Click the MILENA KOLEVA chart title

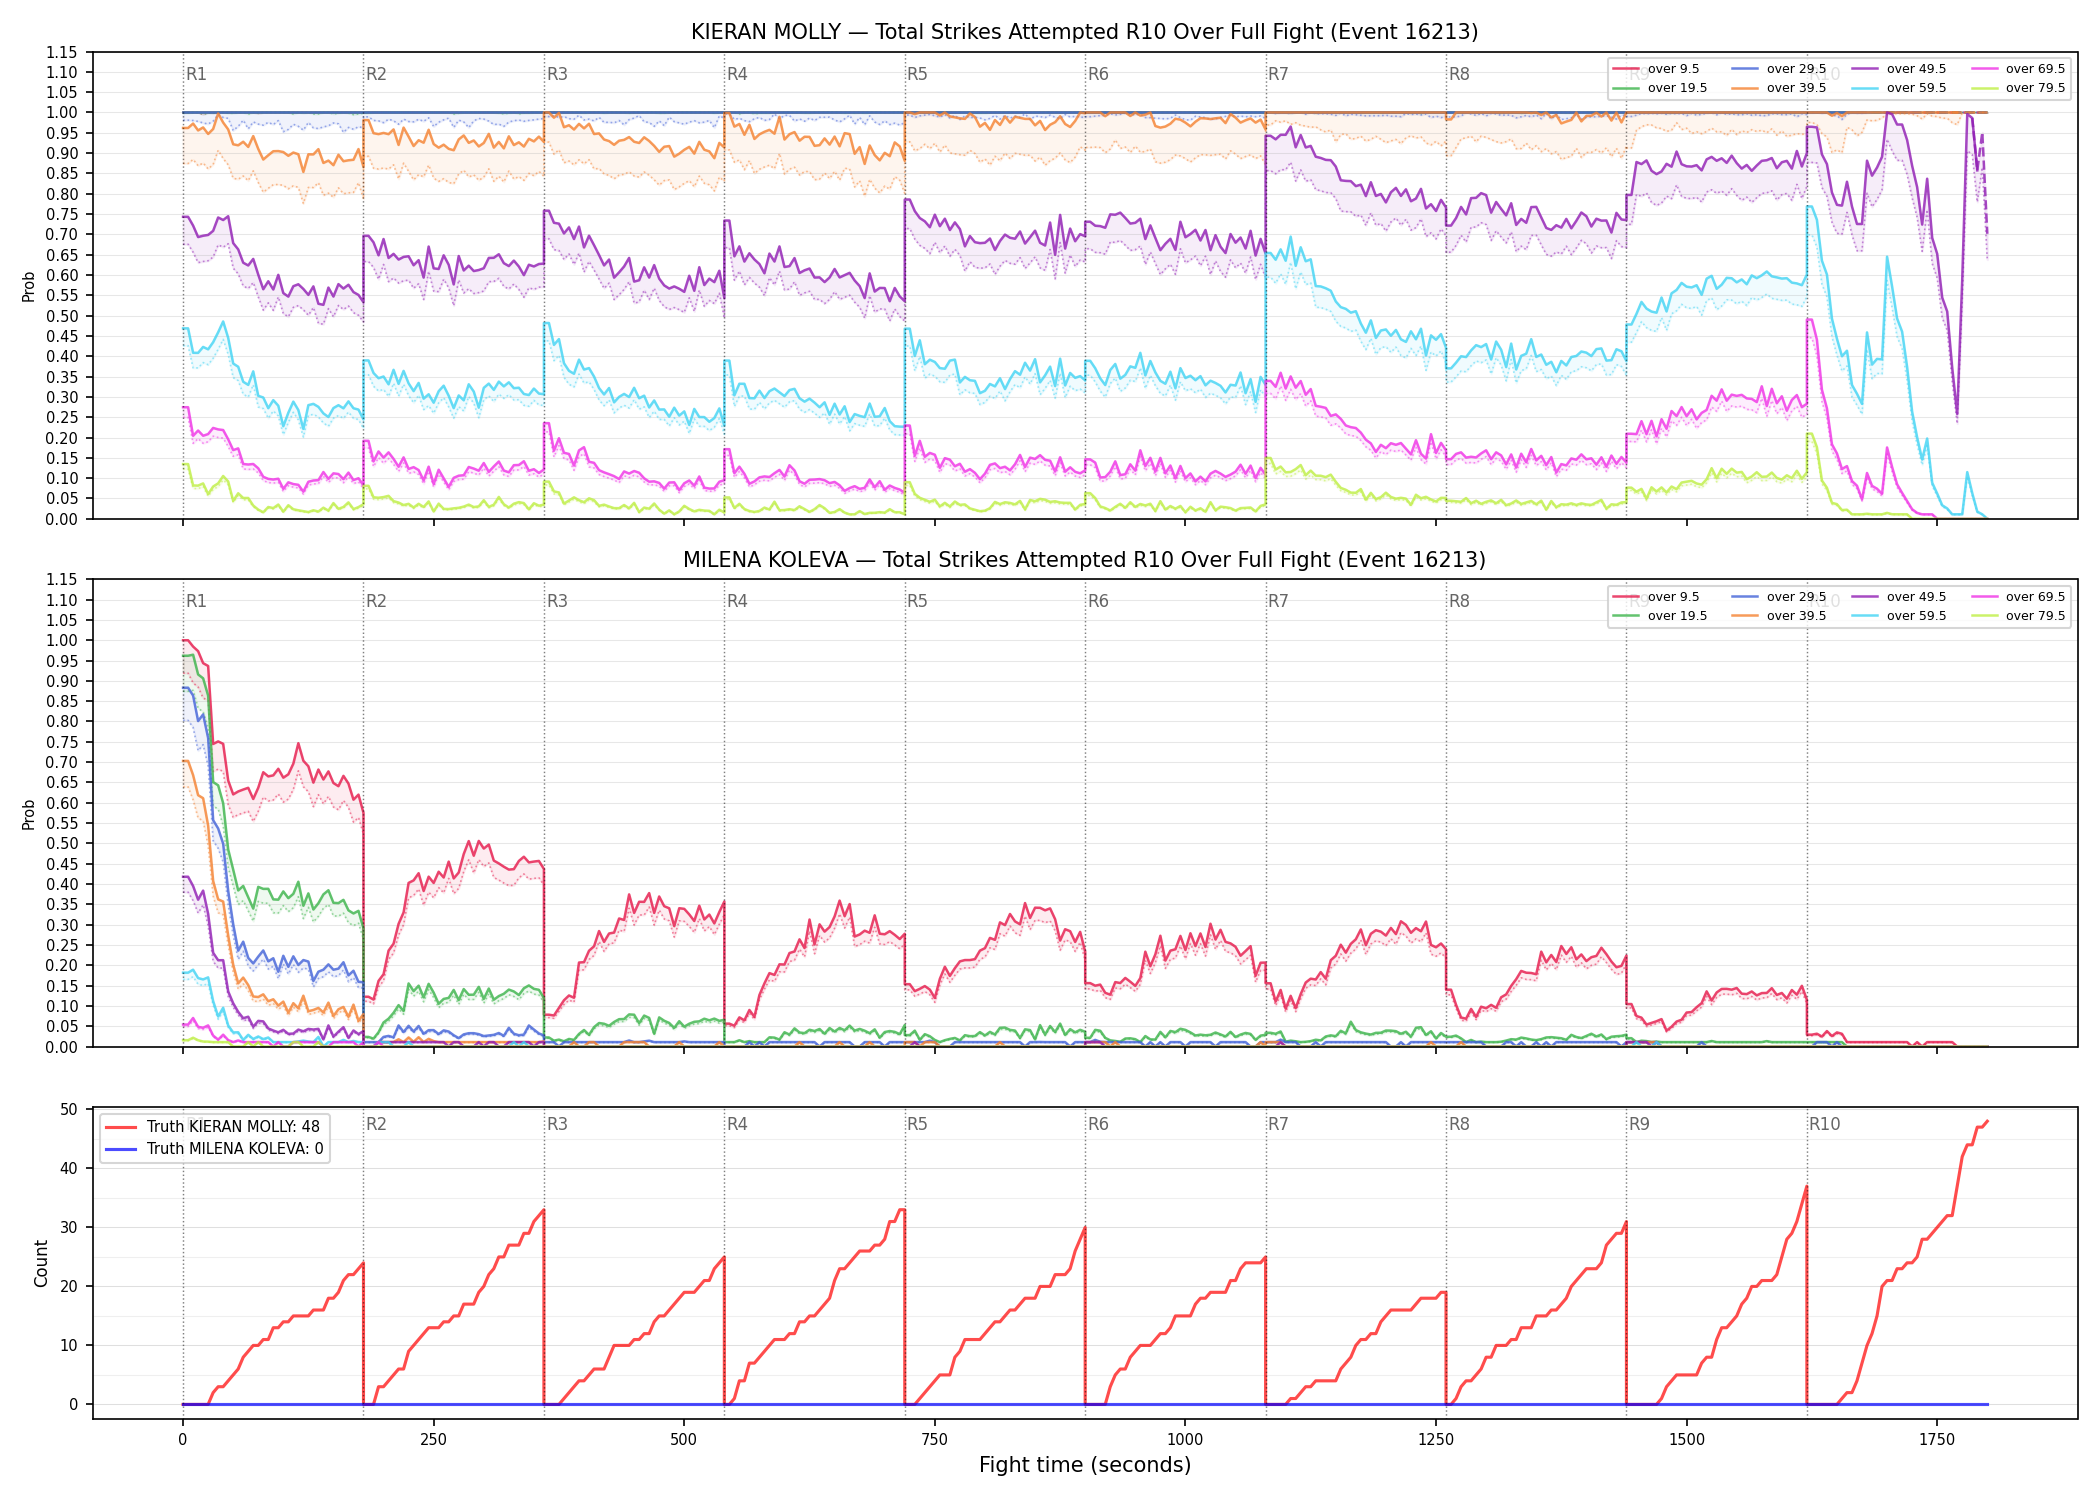[1084, 560]
